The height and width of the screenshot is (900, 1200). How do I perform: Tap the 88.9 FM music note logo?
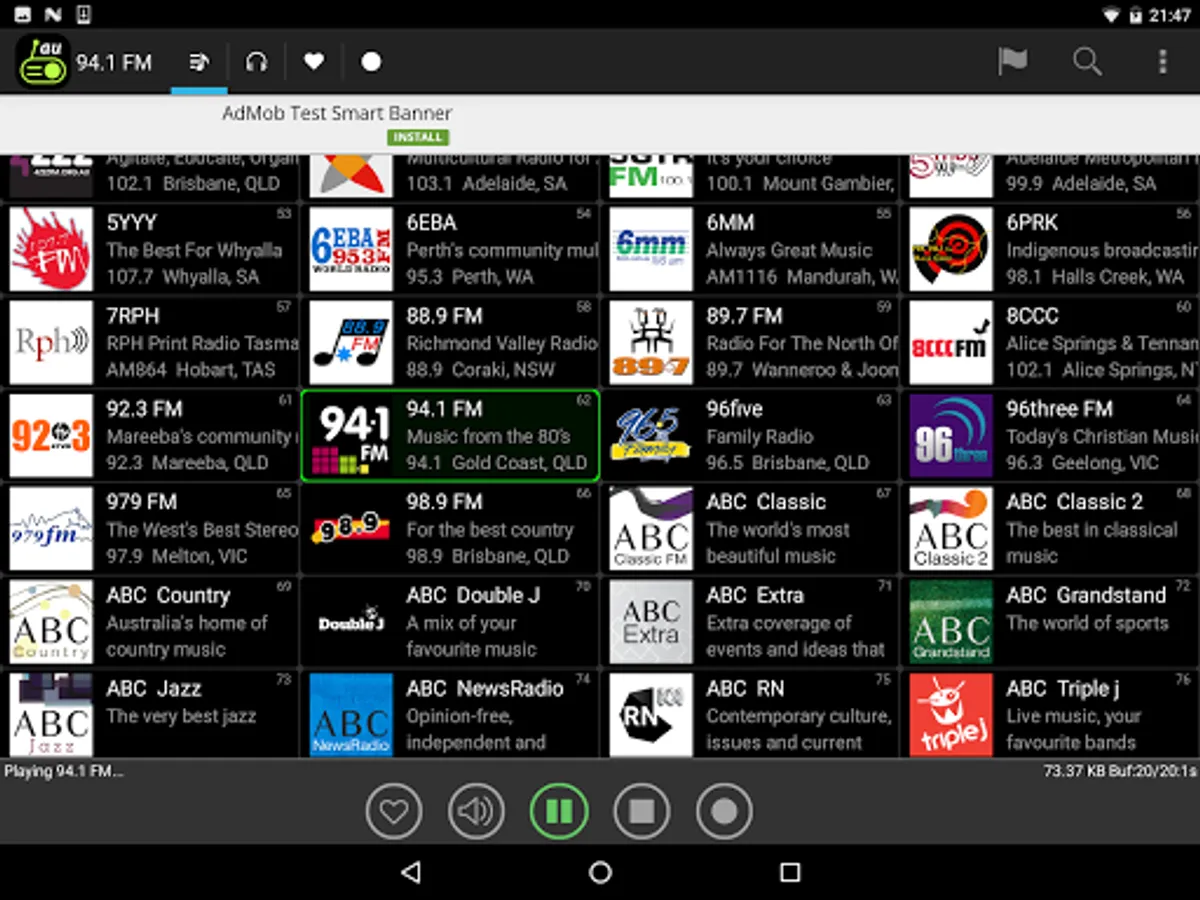tap(351, 342)
